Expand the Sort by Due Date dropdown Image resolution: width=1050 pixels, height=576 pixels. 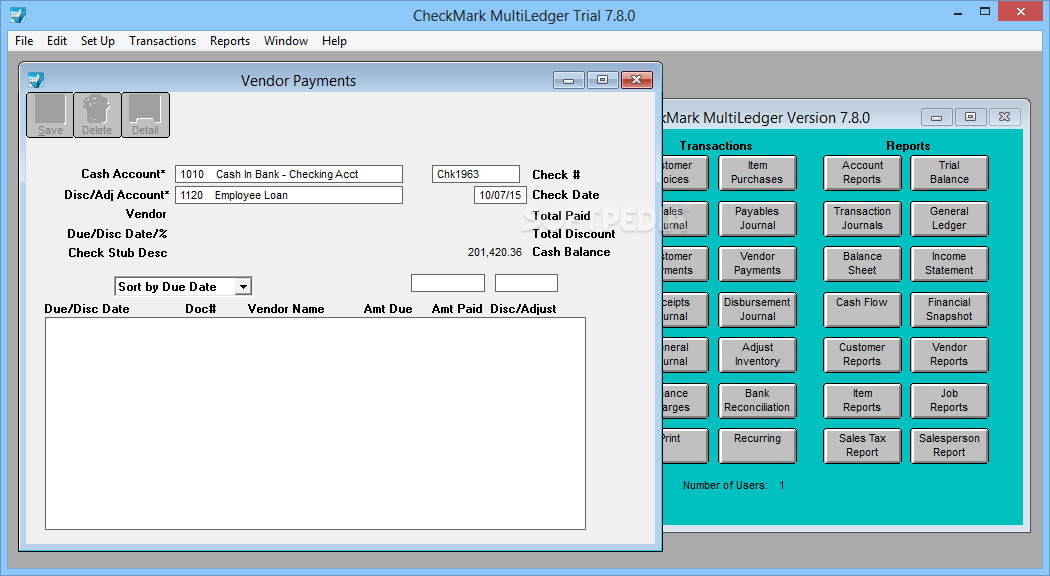click(243, 287)
